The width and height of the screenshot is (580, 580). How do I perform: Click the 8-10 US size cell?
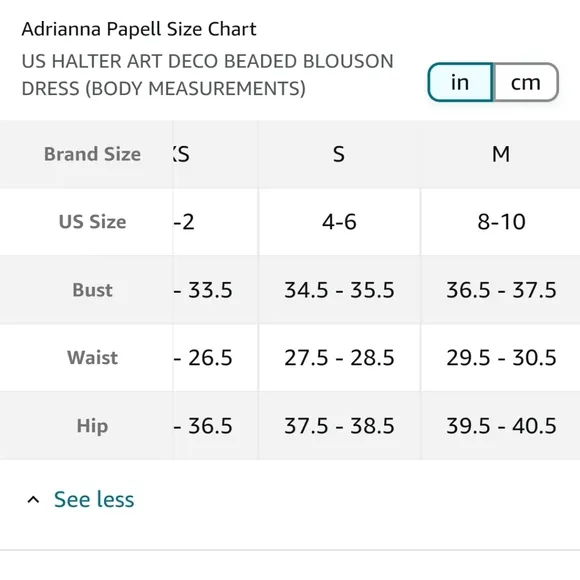click(x=501, y=222)
